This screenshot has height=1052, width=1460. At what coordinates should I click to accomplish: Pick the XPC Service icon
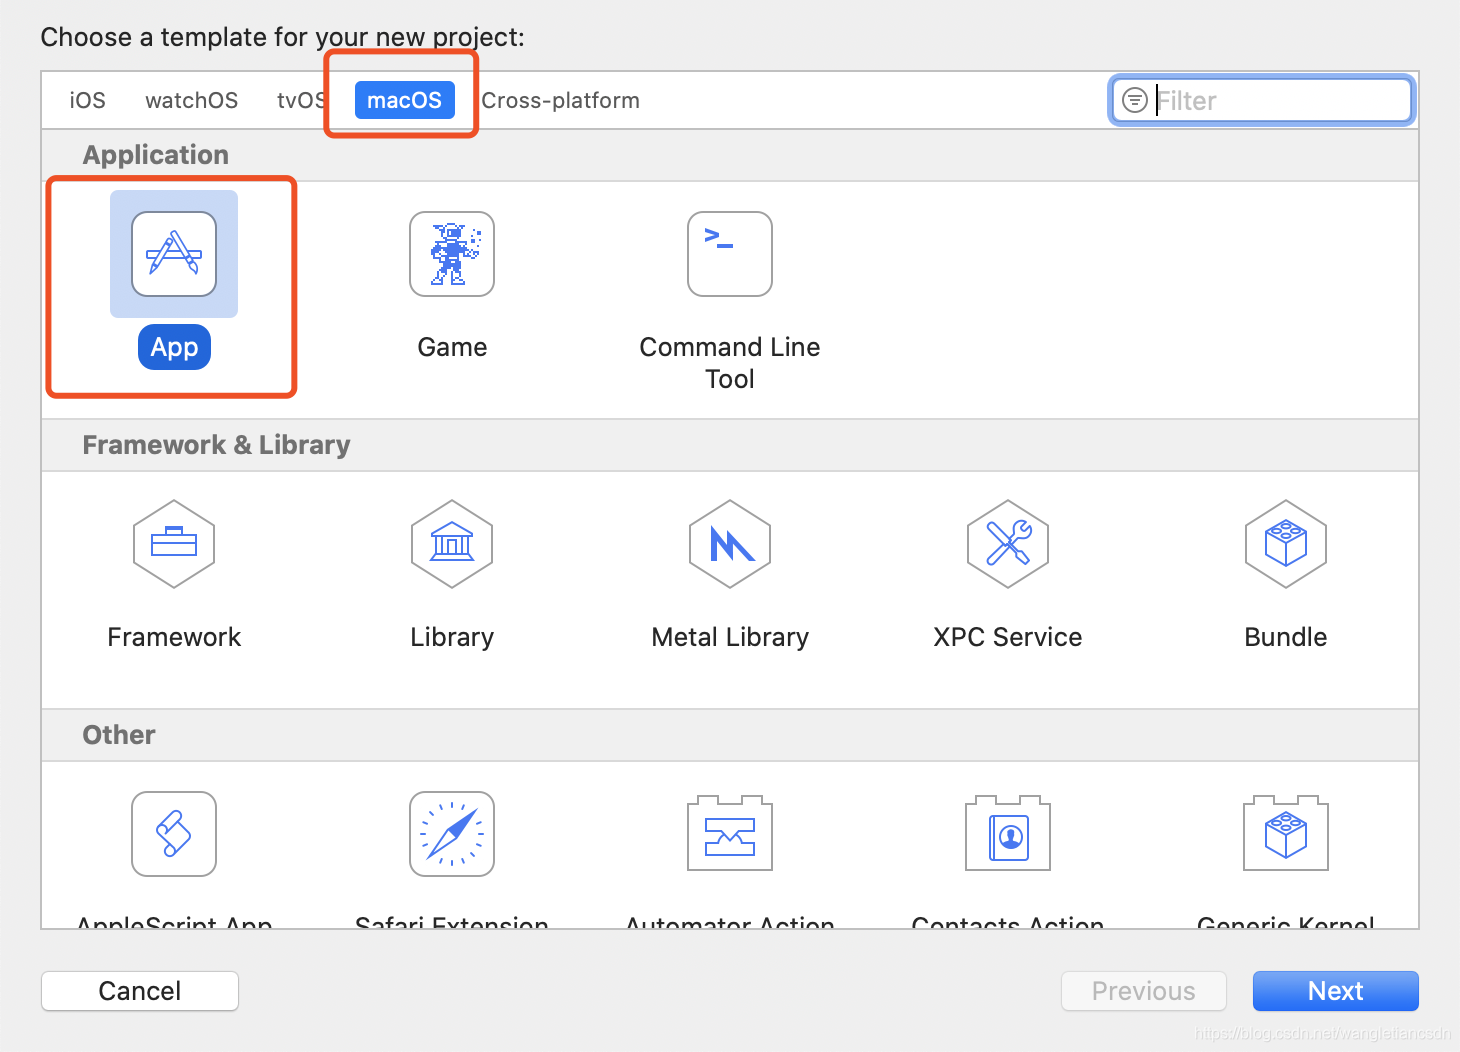tap(1008, 544)
